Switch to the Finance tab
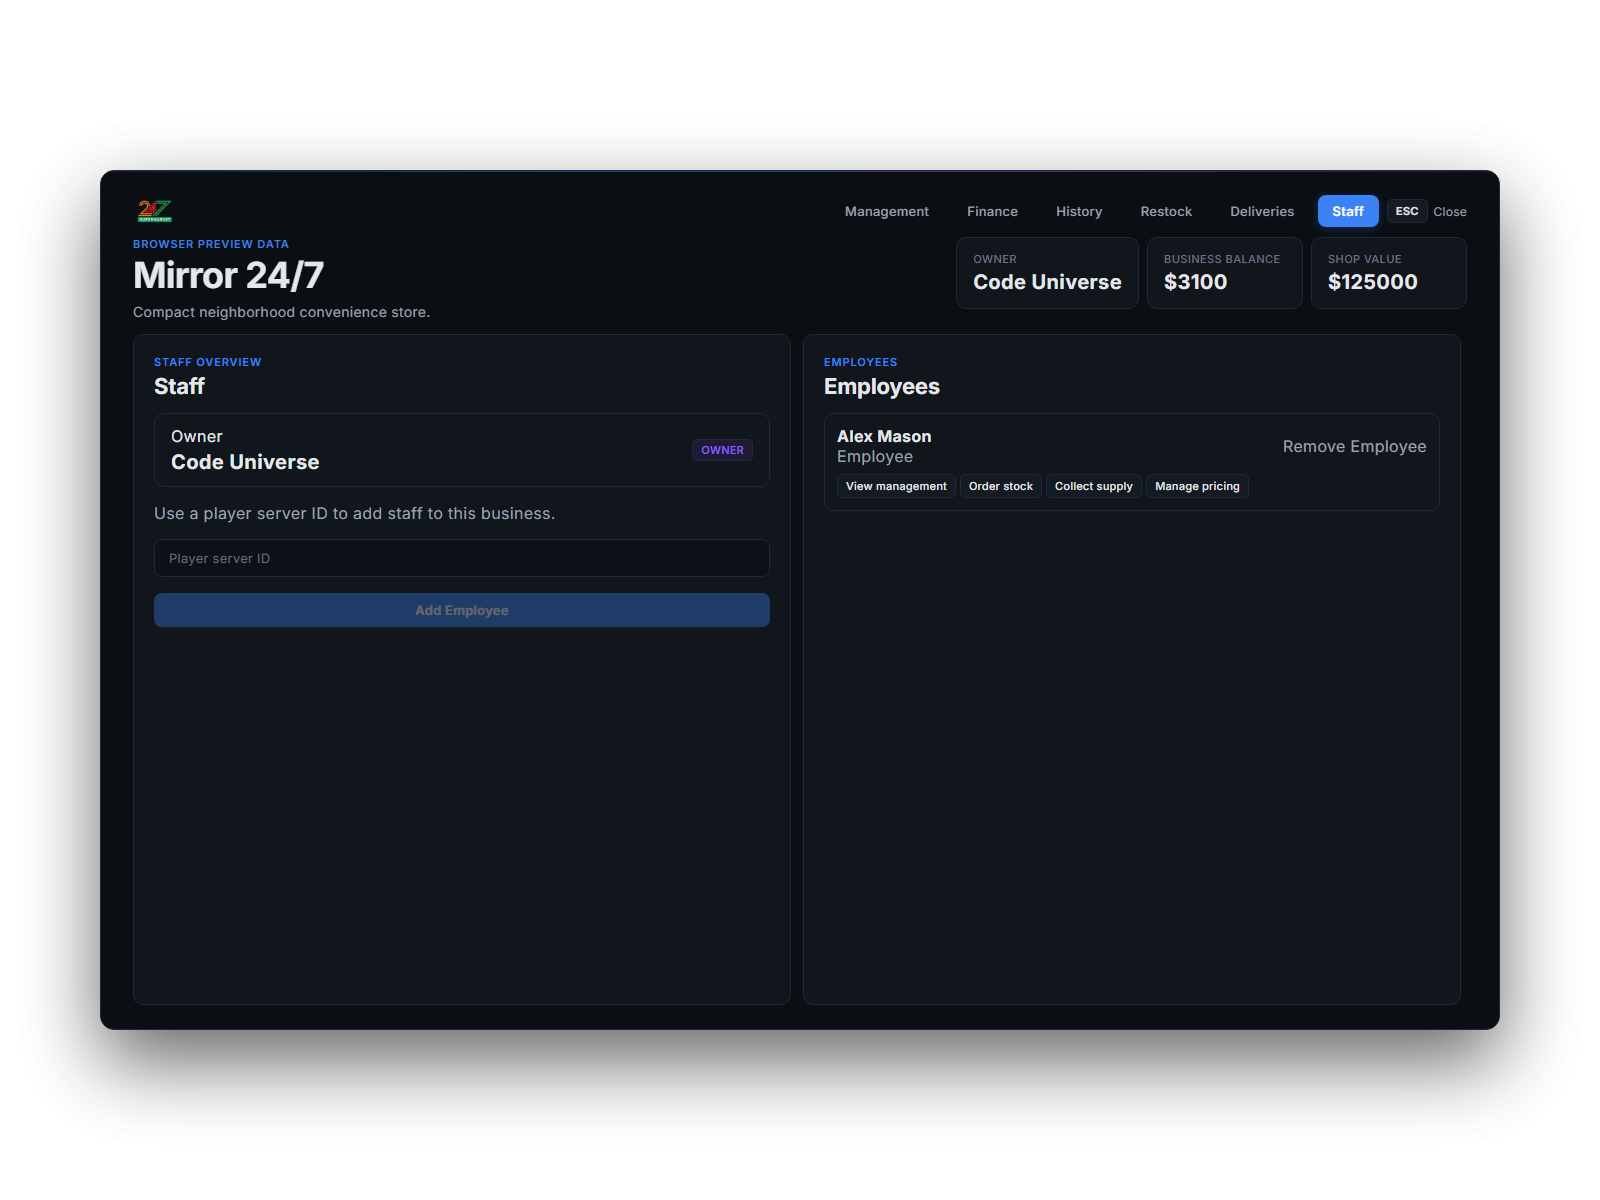The width and height of the screenshot is (1600, 1200). pos(992,211)
